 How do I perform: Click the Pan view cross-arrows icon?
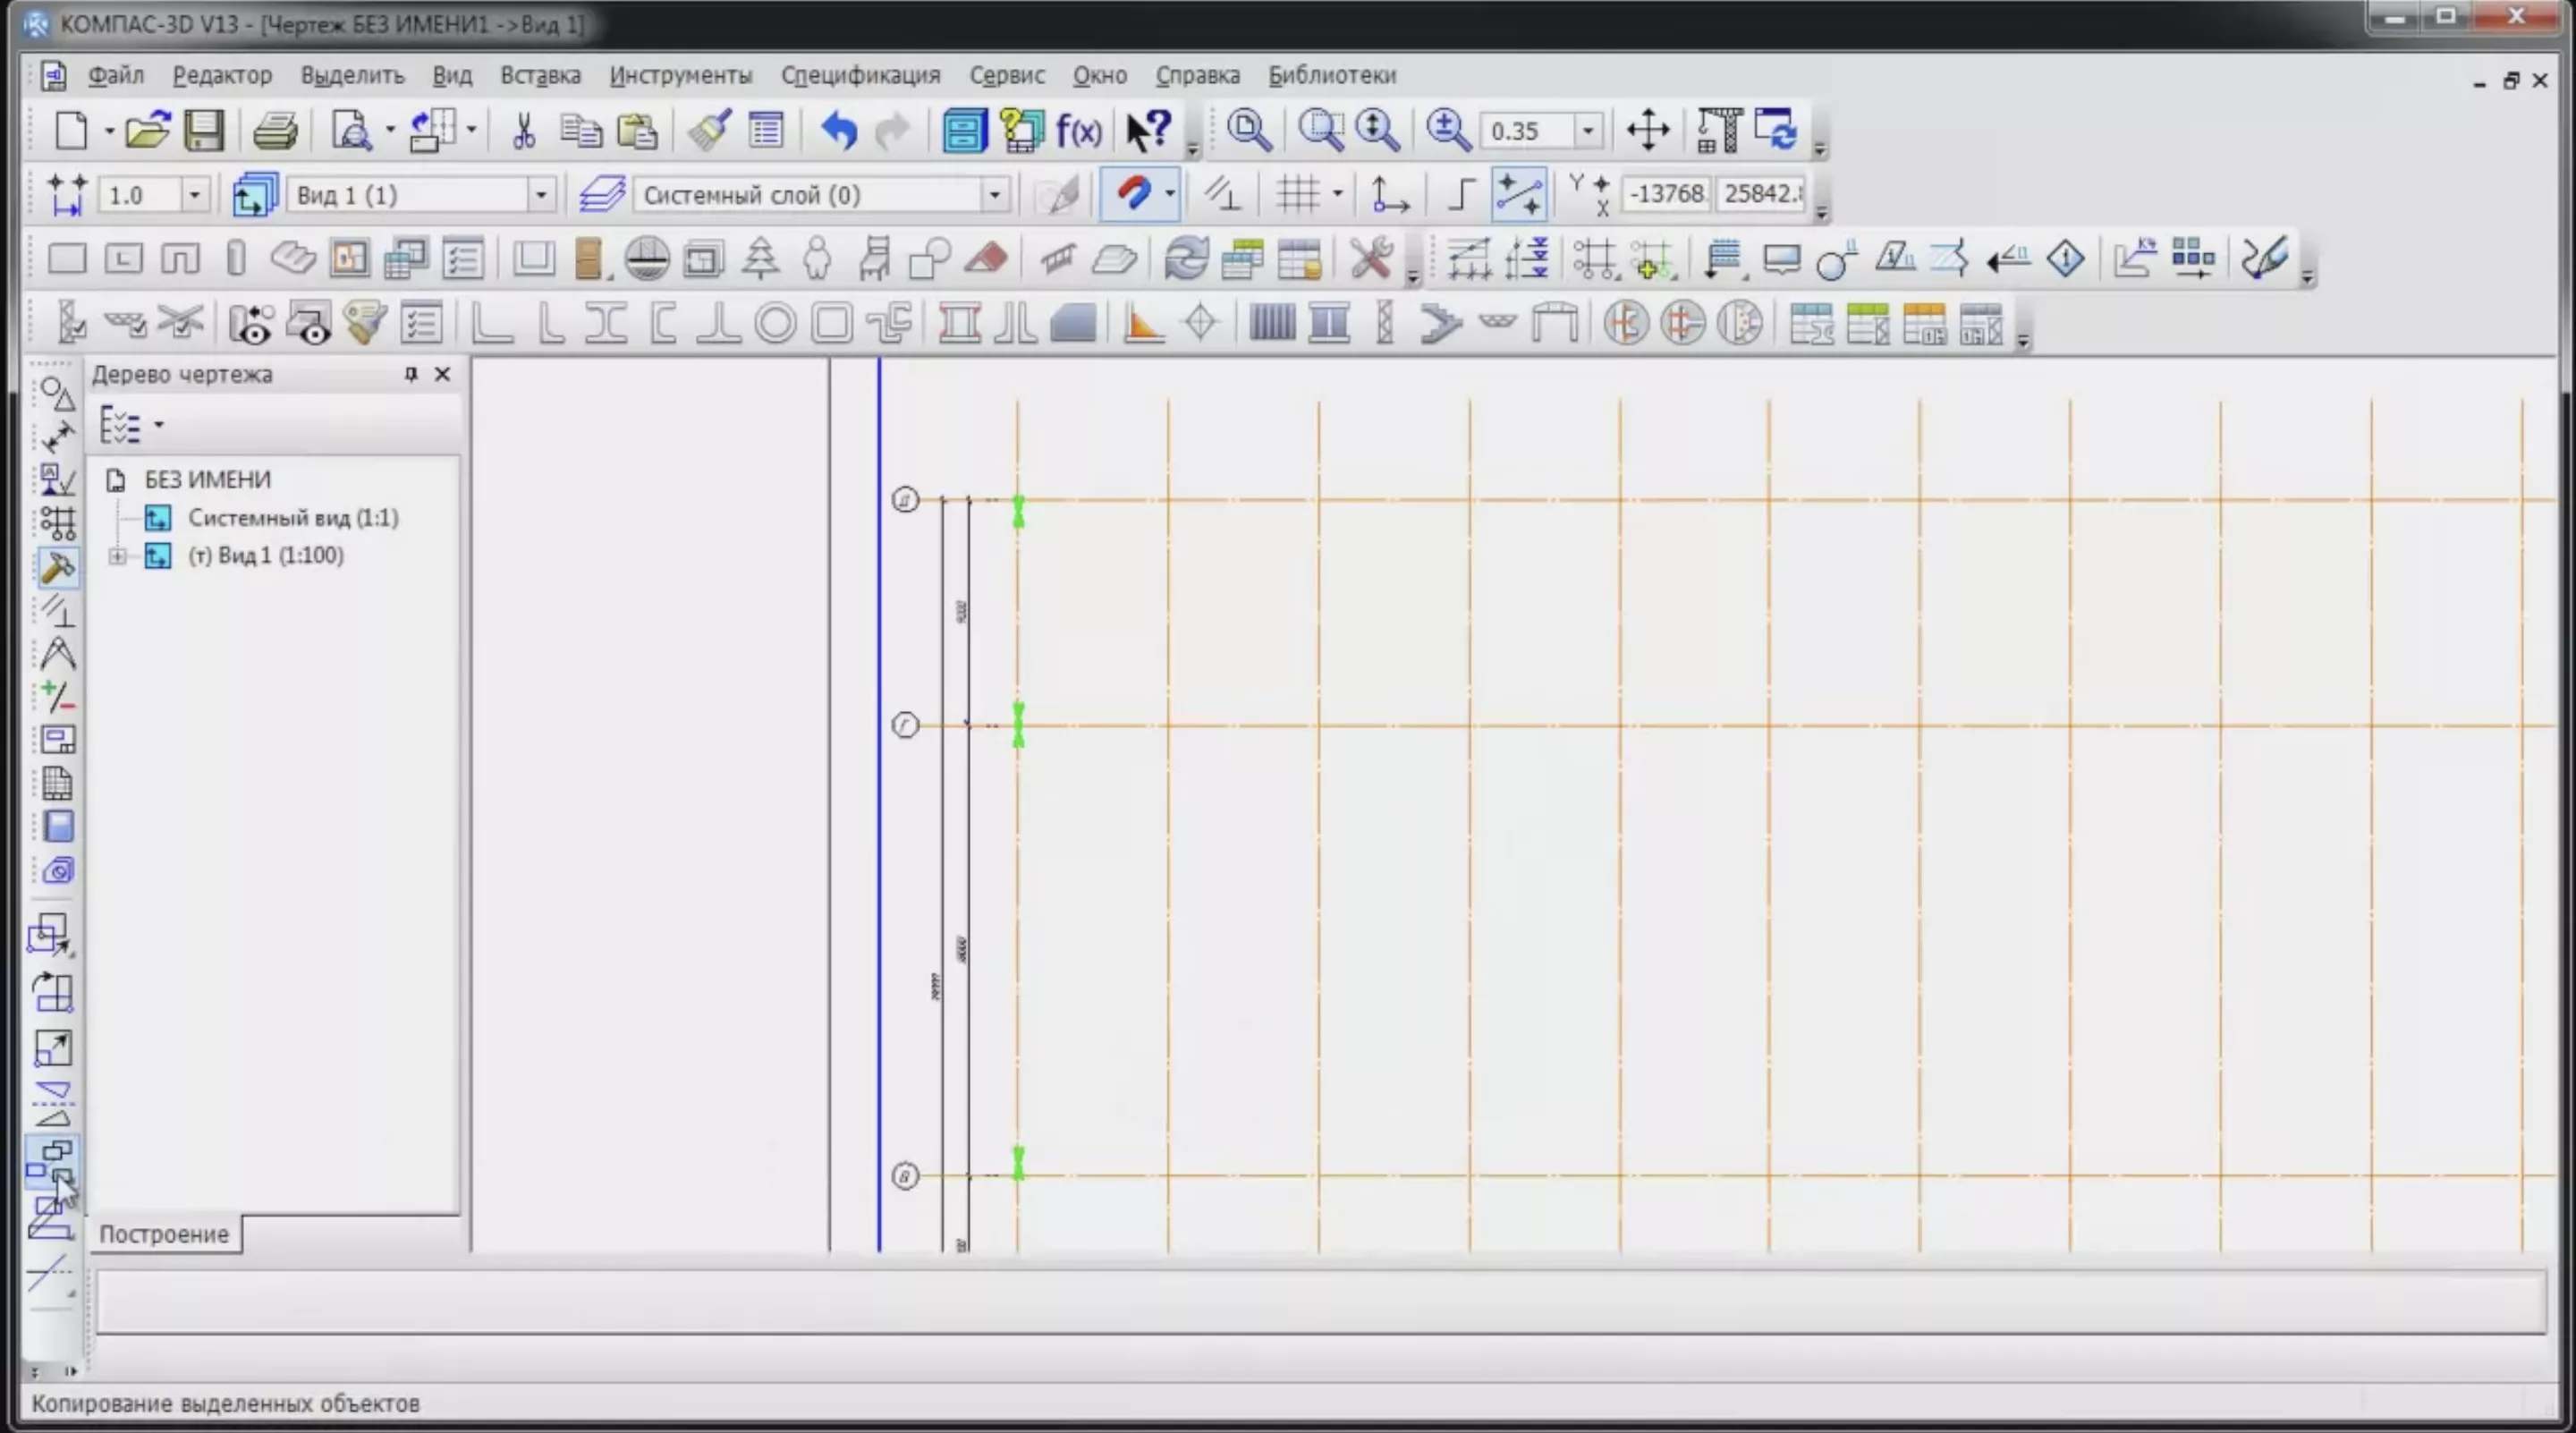pos(1647,131)
